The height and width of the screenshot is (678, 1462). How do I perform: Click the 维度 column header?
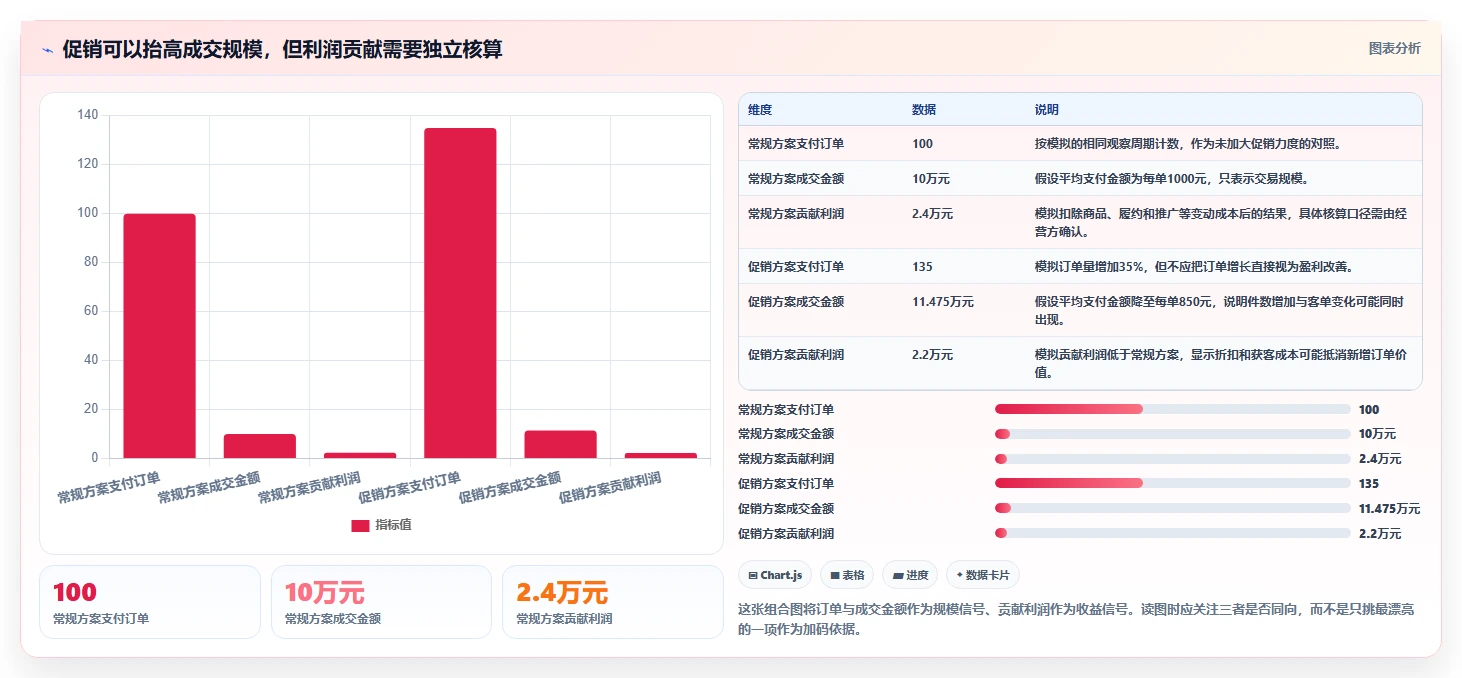click(760, 110)
